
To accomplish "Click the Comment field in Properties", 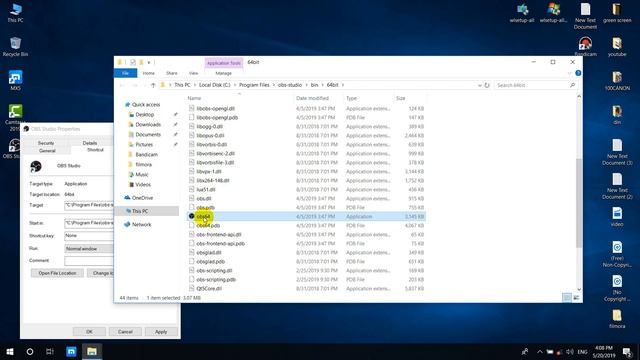I will [89, 260].
